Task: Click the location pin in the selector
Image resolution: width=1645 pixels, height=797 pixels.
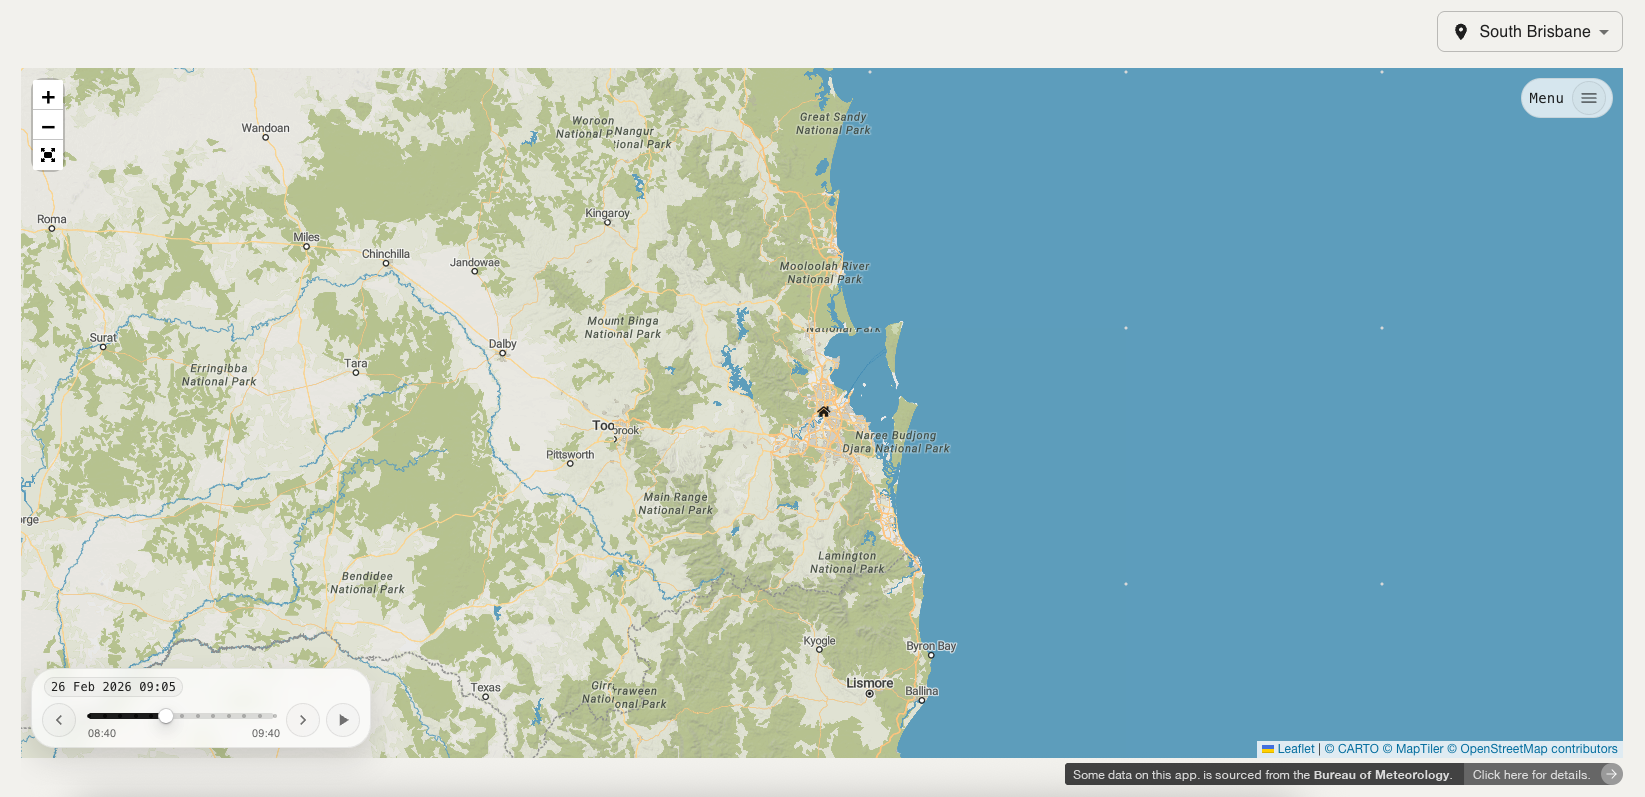Action: tap(1460, 32)
